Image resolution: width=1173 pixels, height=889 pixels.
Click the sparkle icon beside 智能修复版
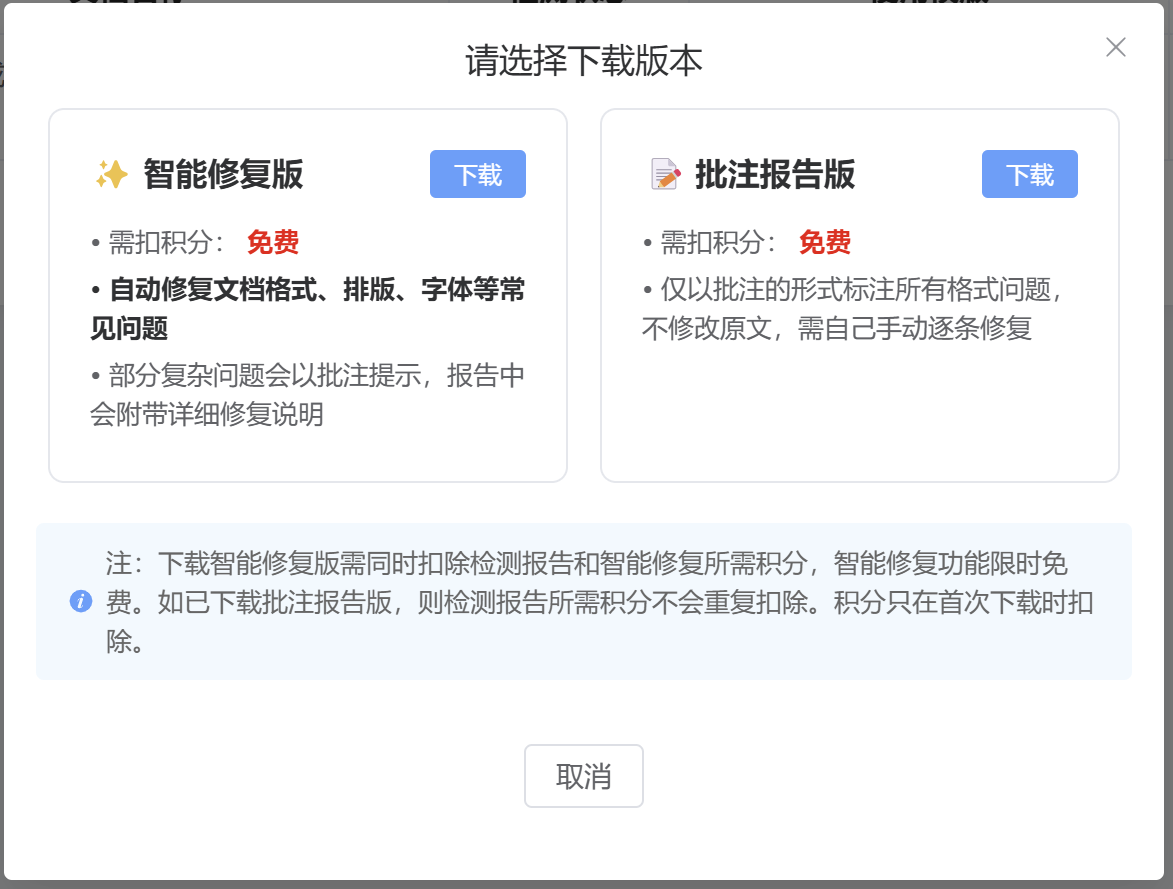[111, 175]
